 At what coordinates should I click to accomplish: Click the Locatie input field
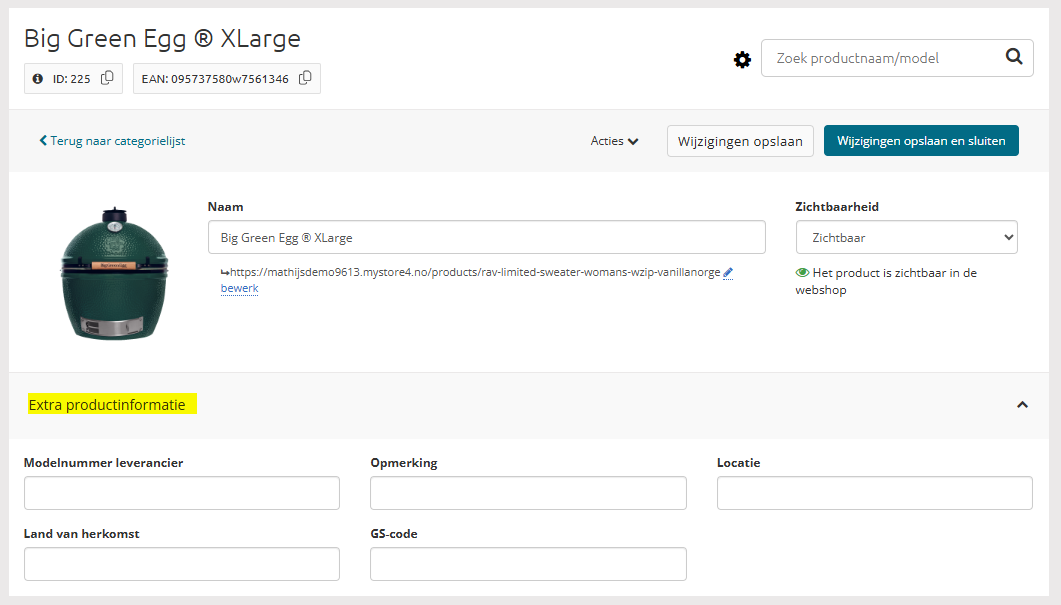click(875, 493)
